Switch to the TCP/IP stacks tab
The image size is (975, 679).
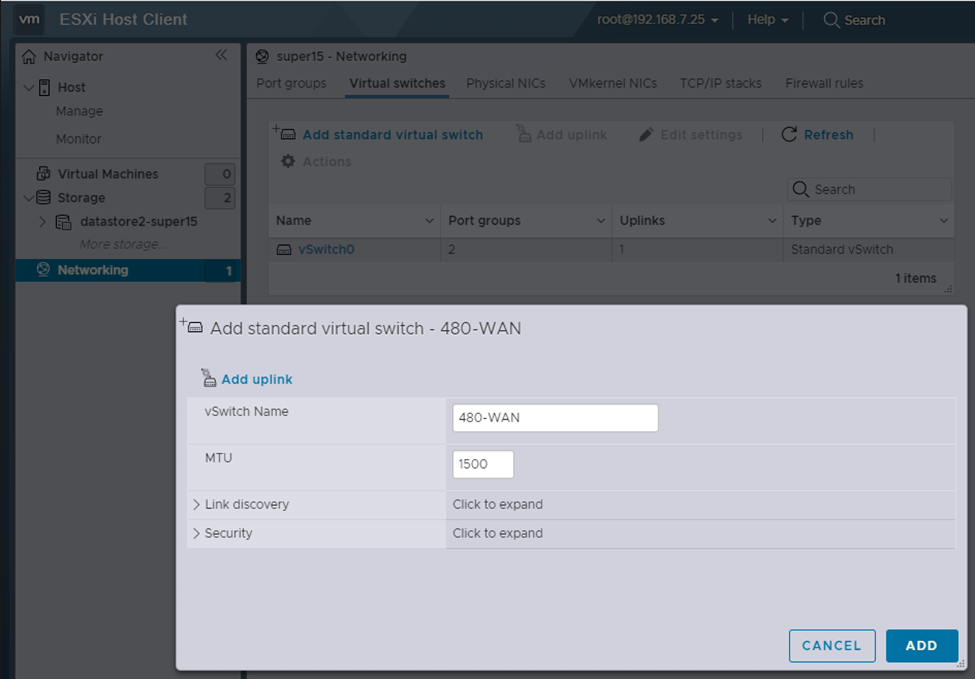click(x=721, y=83)
